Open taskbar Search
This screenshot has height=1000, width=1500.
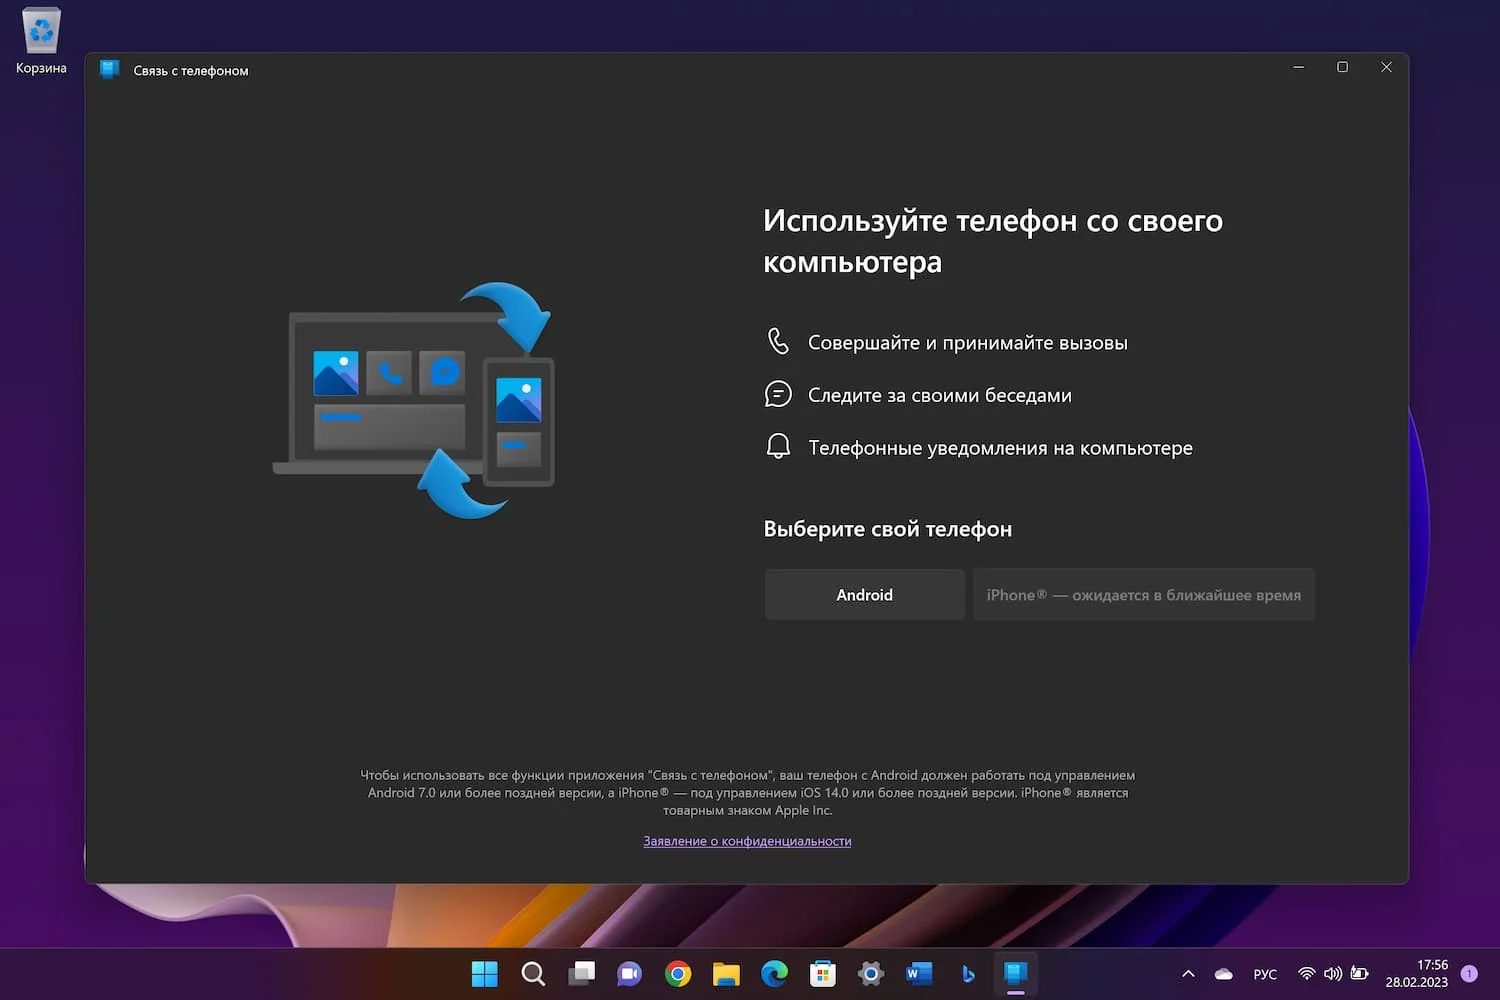[x=533, y=974]
